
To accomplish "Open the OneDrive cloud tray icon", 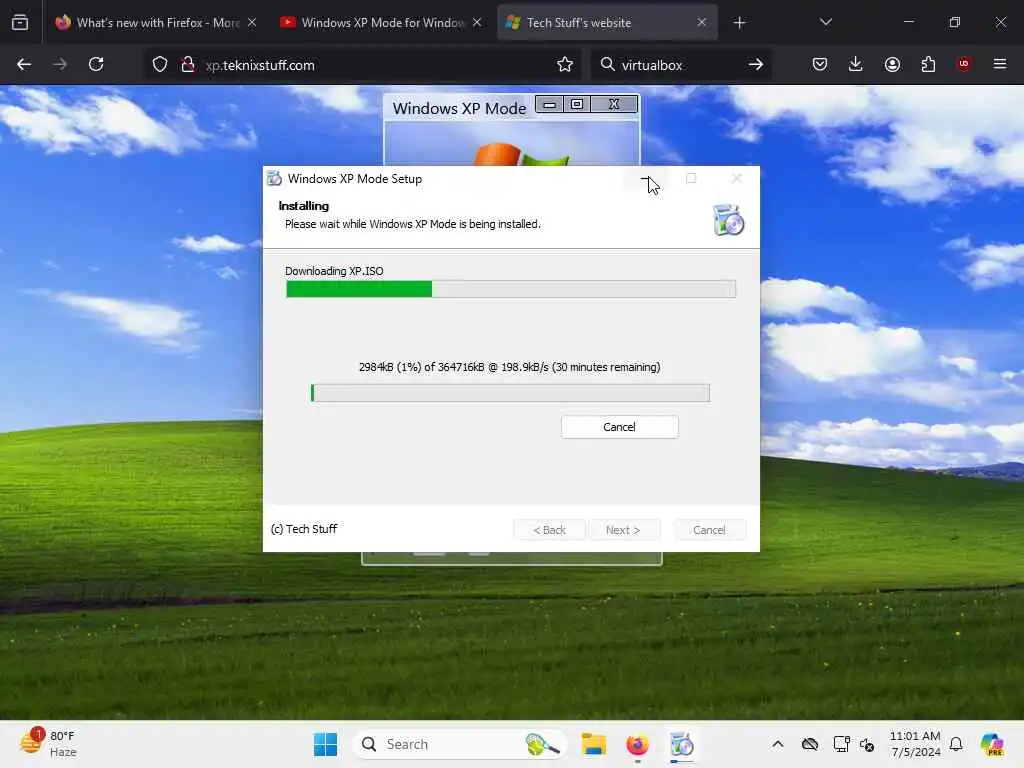I will tap(810, 744).
